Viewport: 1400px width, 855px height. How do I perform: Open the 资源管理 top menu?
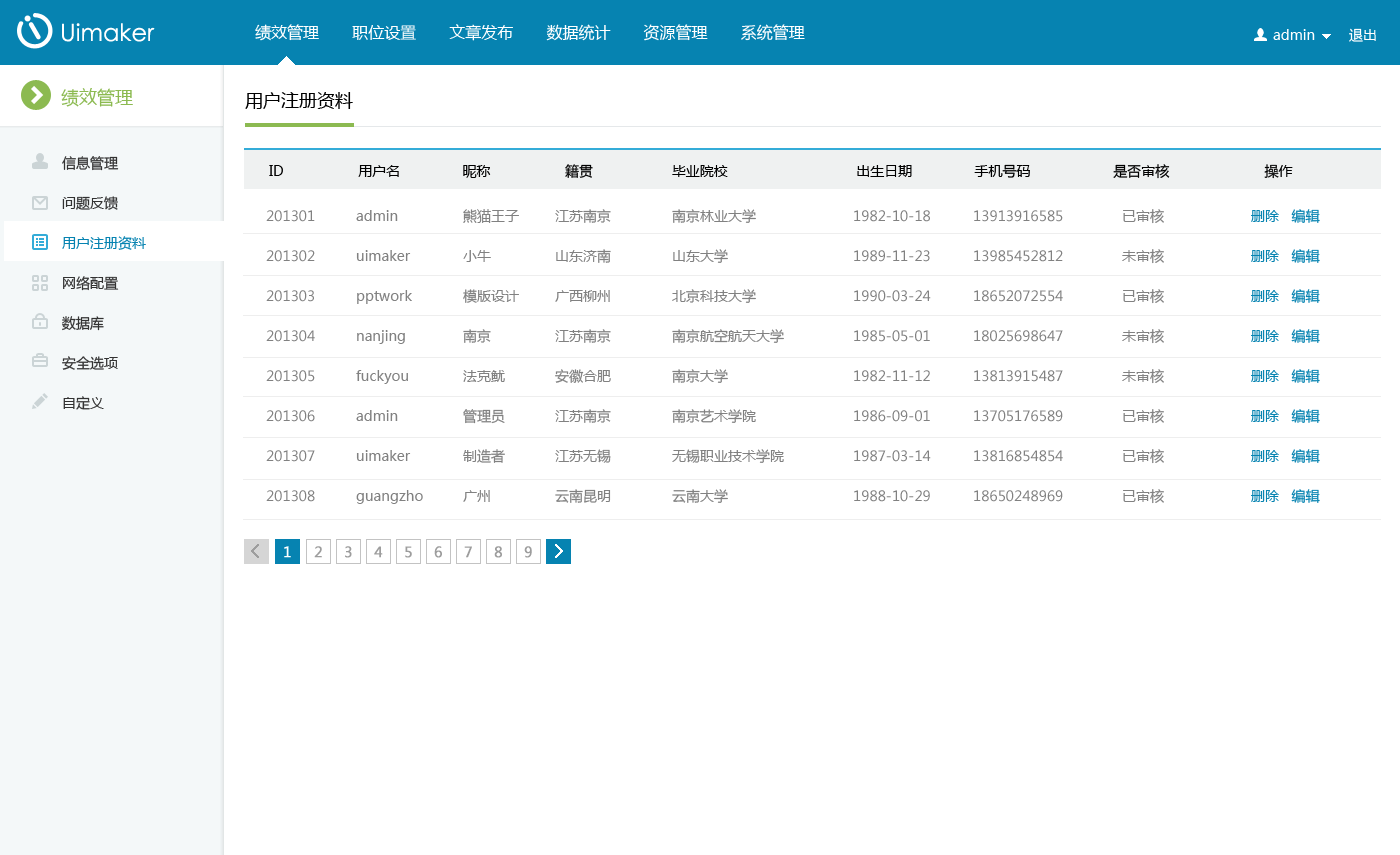pos(675,32)
